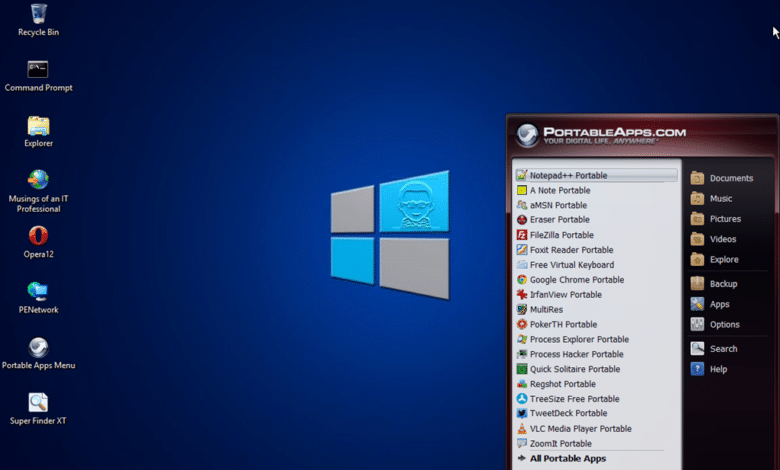Screen dimensions: 780x470
Task: Click the Notepad++ Portable icon in menu
Action: coord(522,175)
